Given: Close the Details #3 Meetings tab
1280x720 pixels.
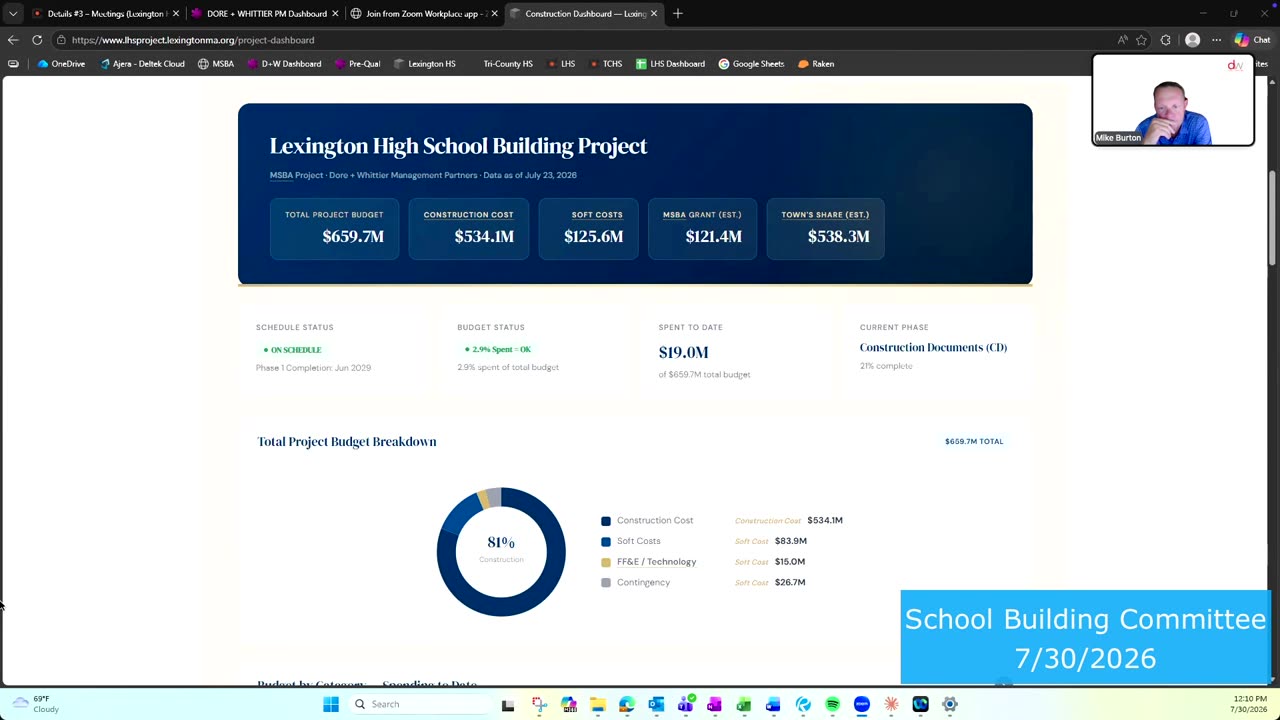Looking at the screenshot, I should 176,14.
